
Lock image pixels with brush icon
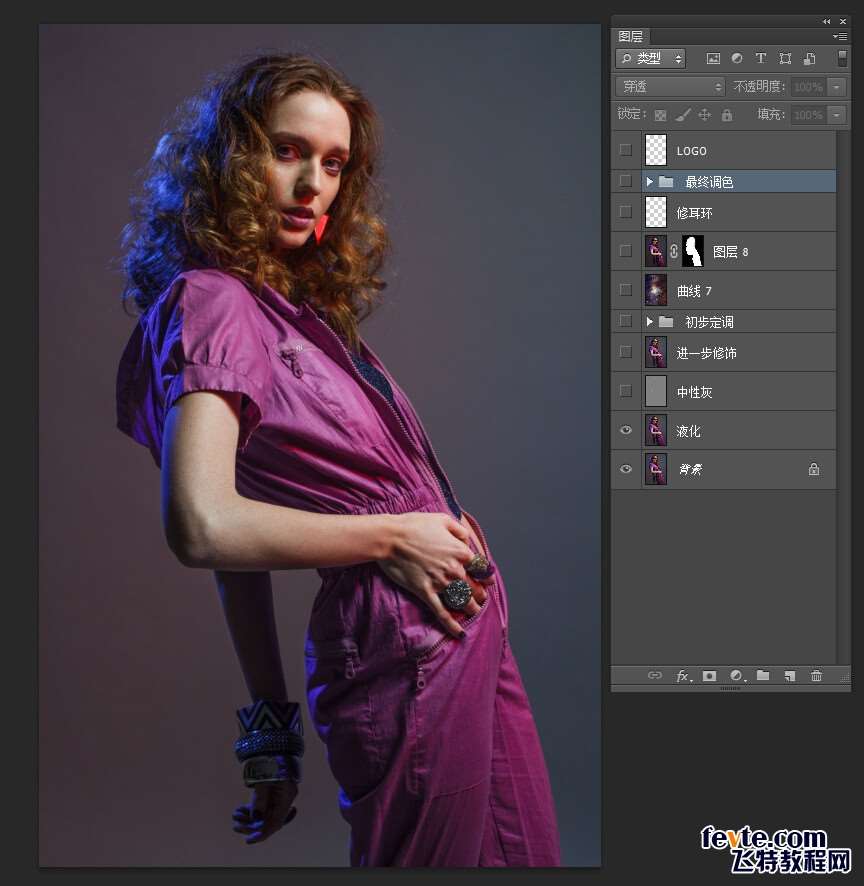coord(682,115)
